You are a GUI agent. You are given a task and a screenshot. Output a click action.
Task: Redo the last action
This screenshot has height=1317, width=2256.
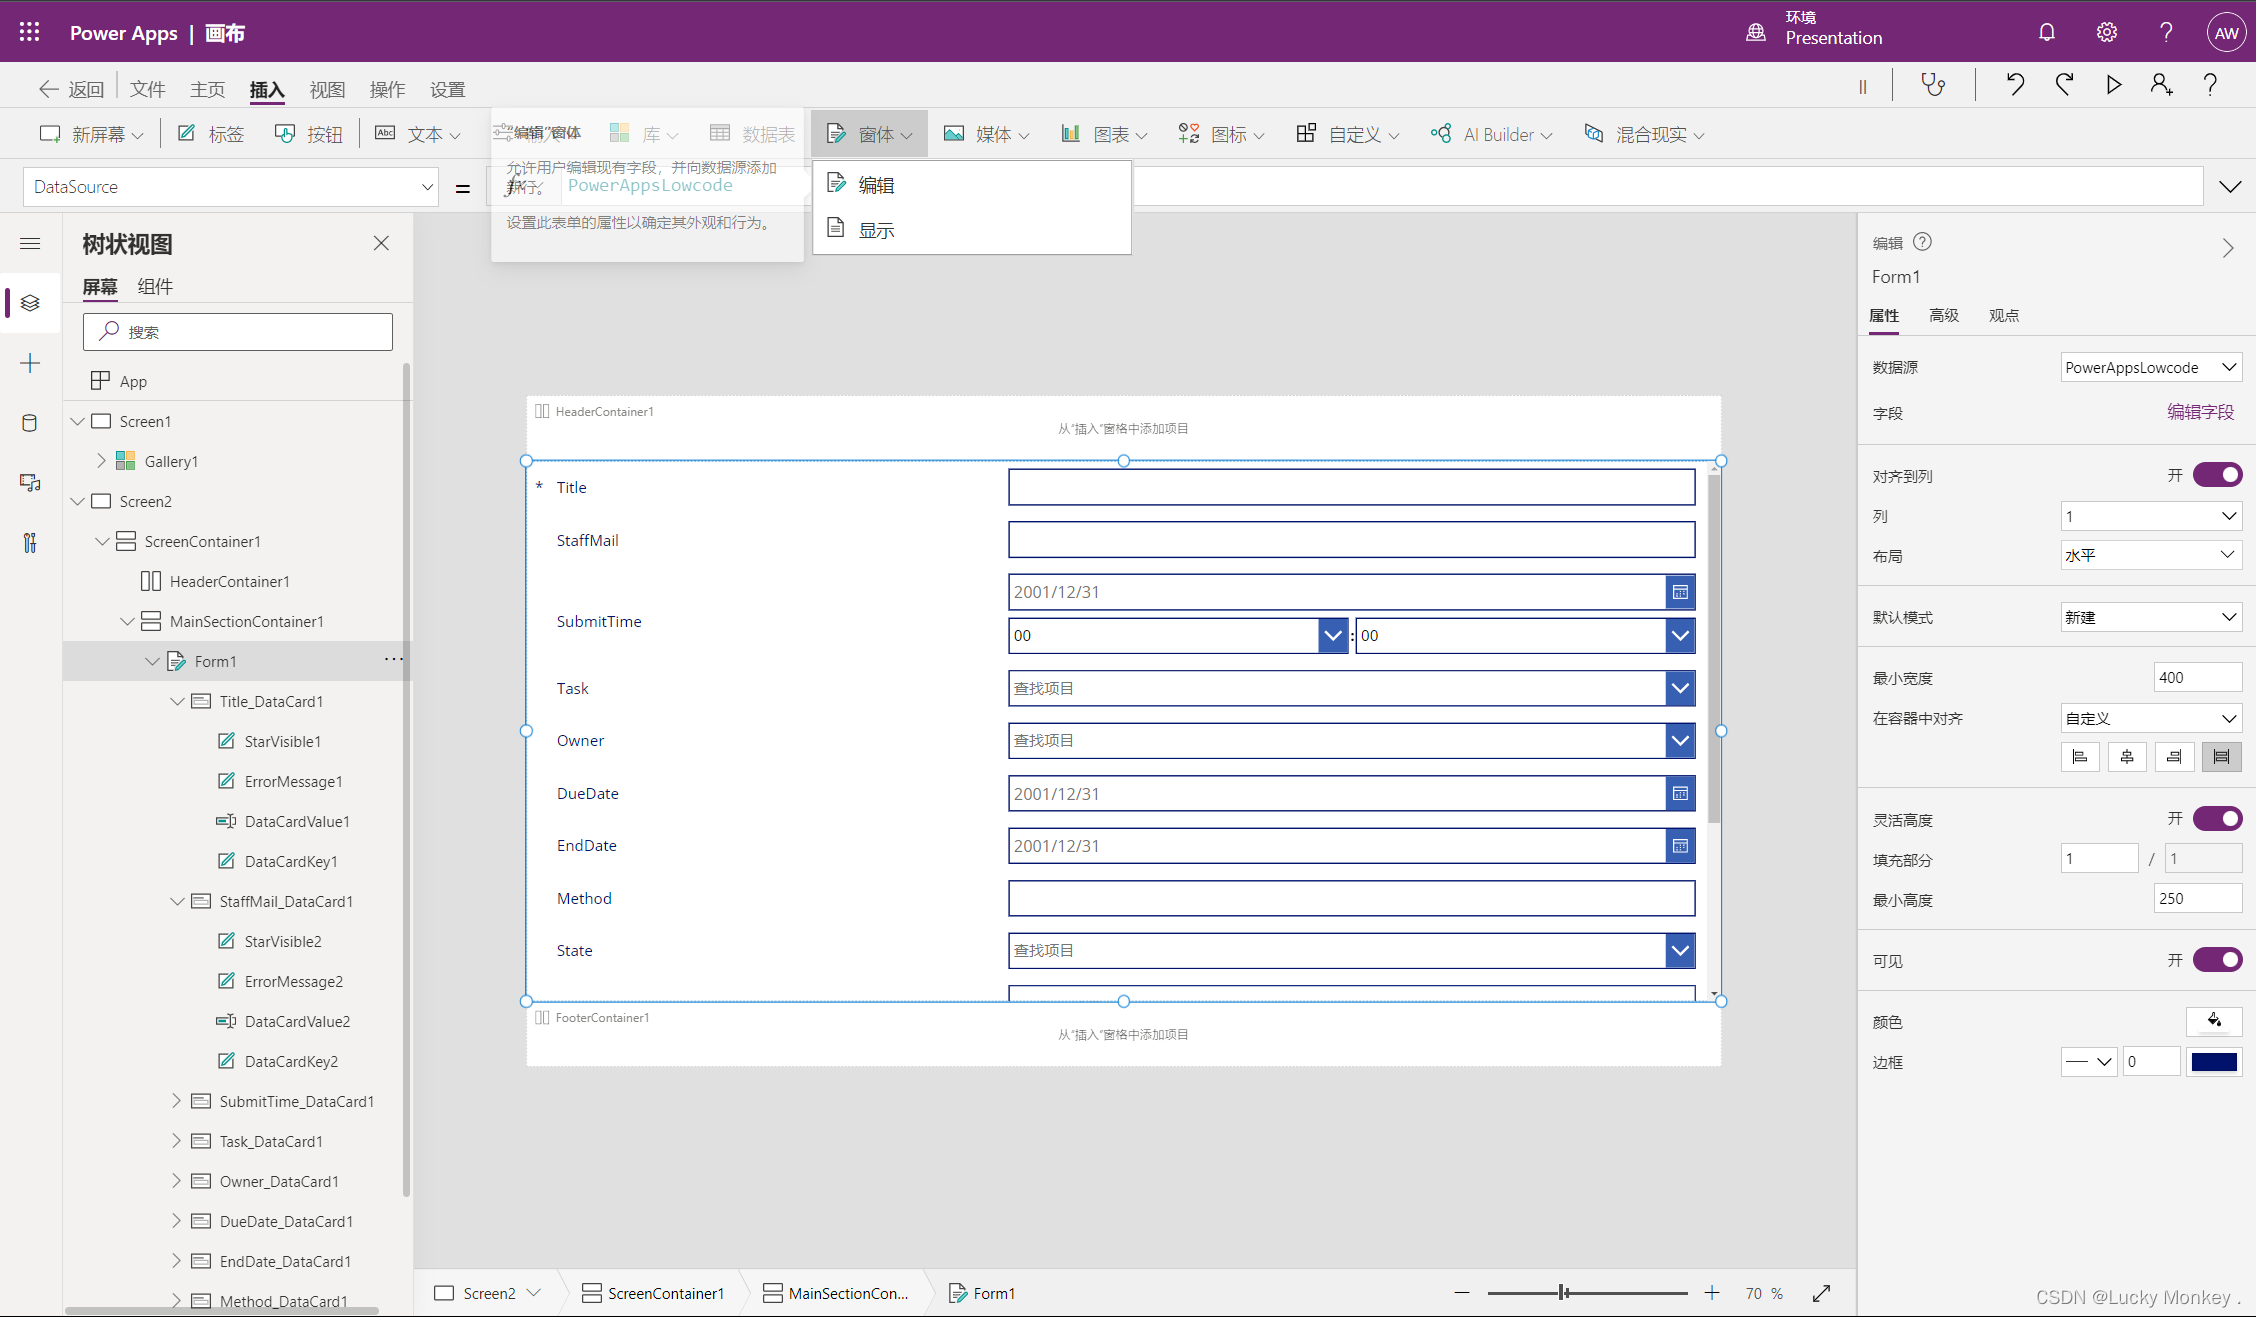(x=2064, y=85)
